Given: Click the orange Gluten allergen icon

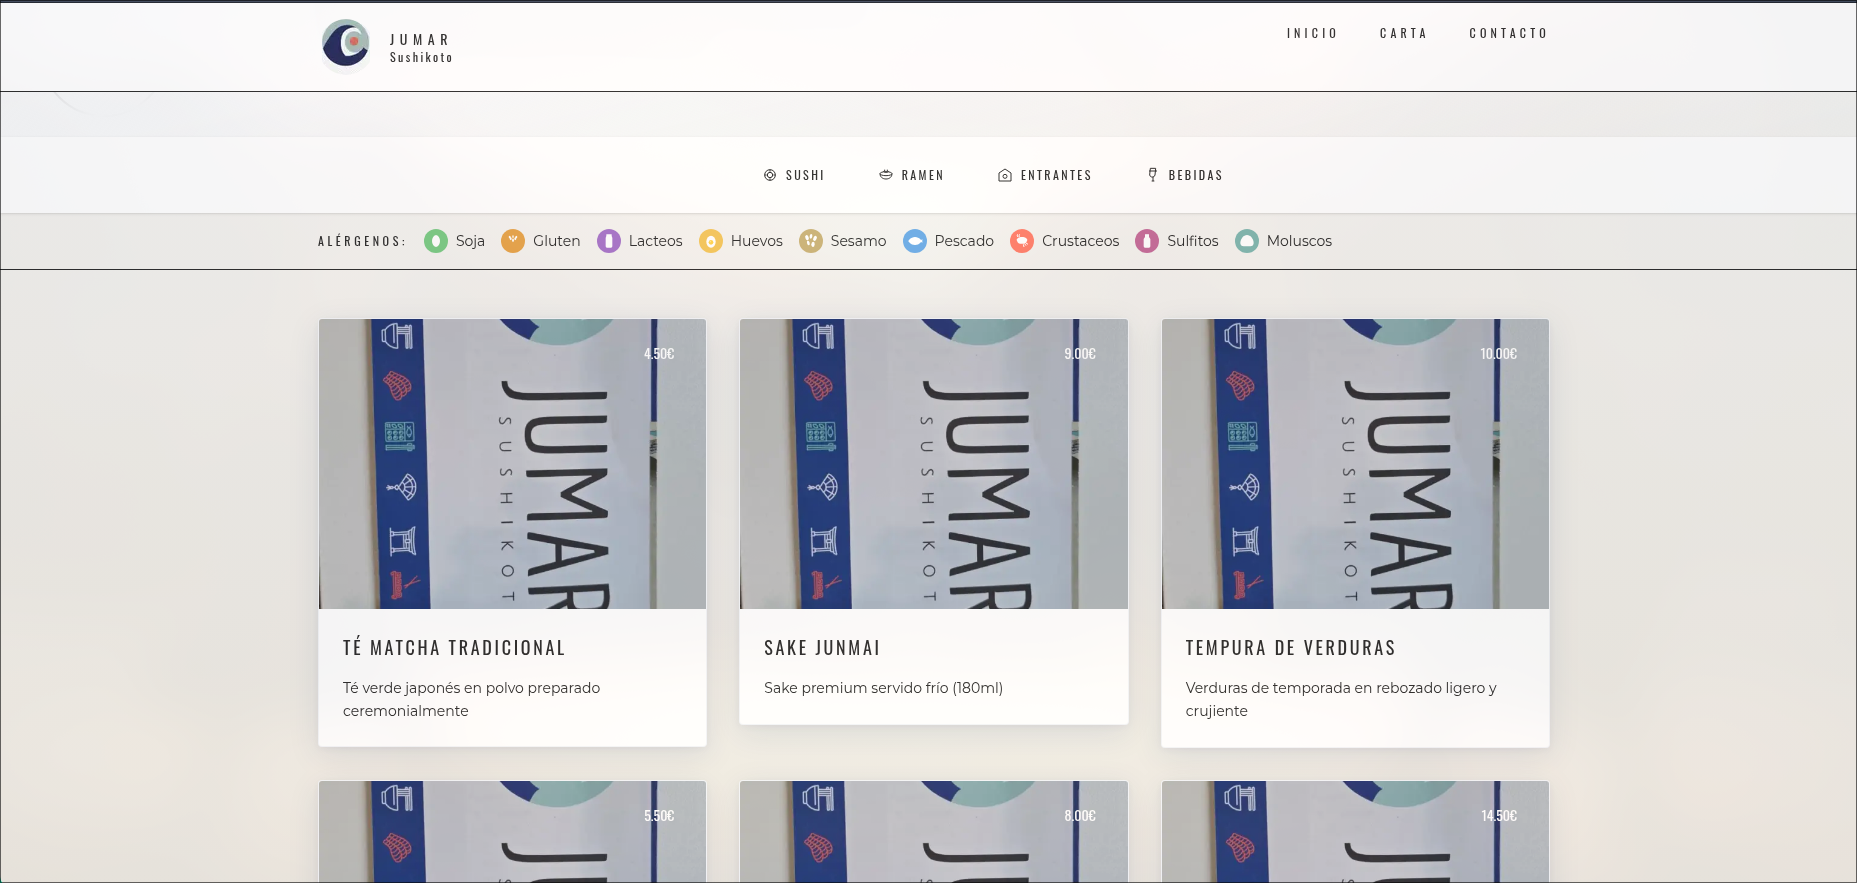Looking at the screenshot, I should 513,241.
